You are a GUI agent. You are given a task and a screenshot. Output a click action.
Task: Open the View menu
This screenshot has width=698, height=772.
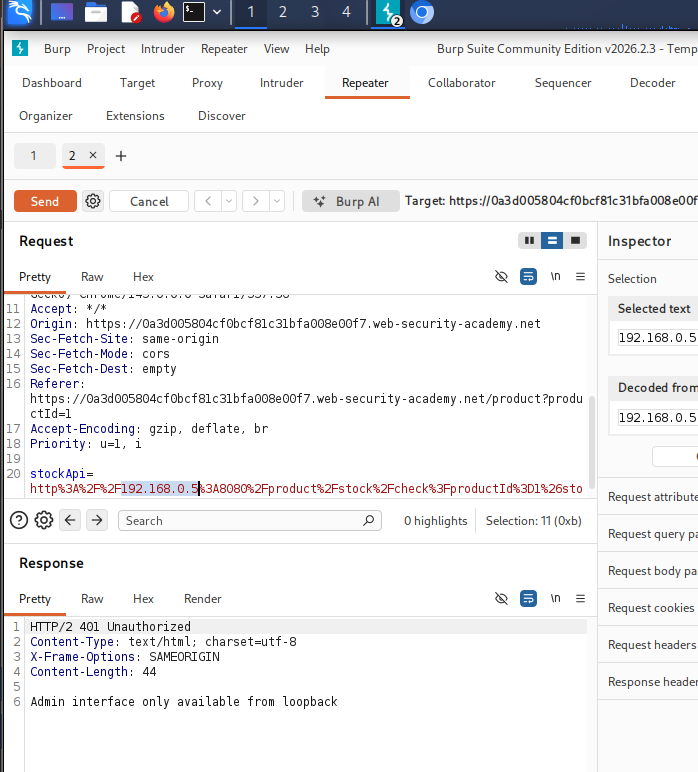coord(276,49)
